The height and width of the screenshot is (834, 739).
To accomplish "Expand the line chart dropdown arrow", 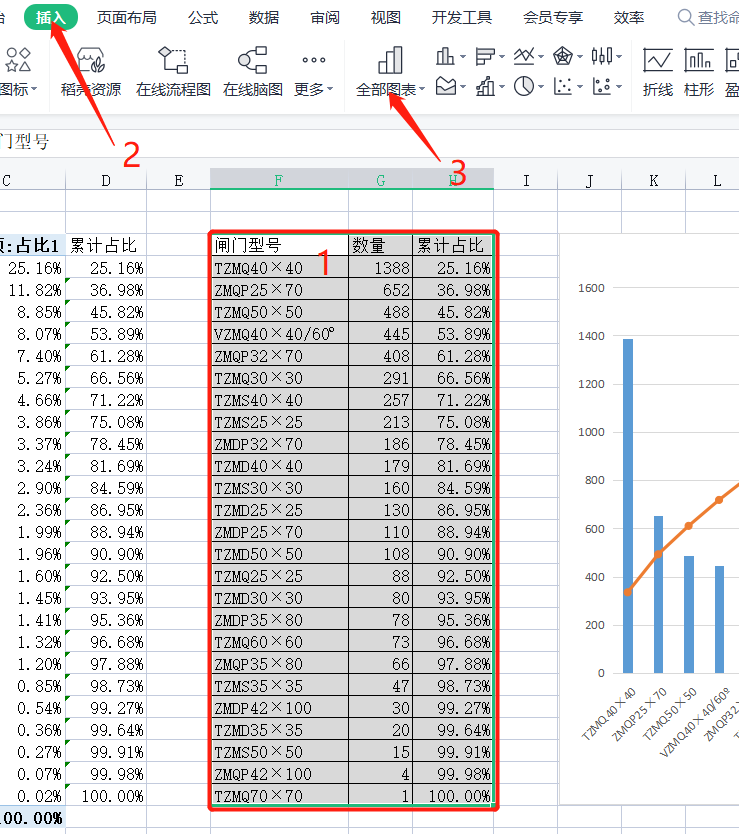I will pos(541,56).
